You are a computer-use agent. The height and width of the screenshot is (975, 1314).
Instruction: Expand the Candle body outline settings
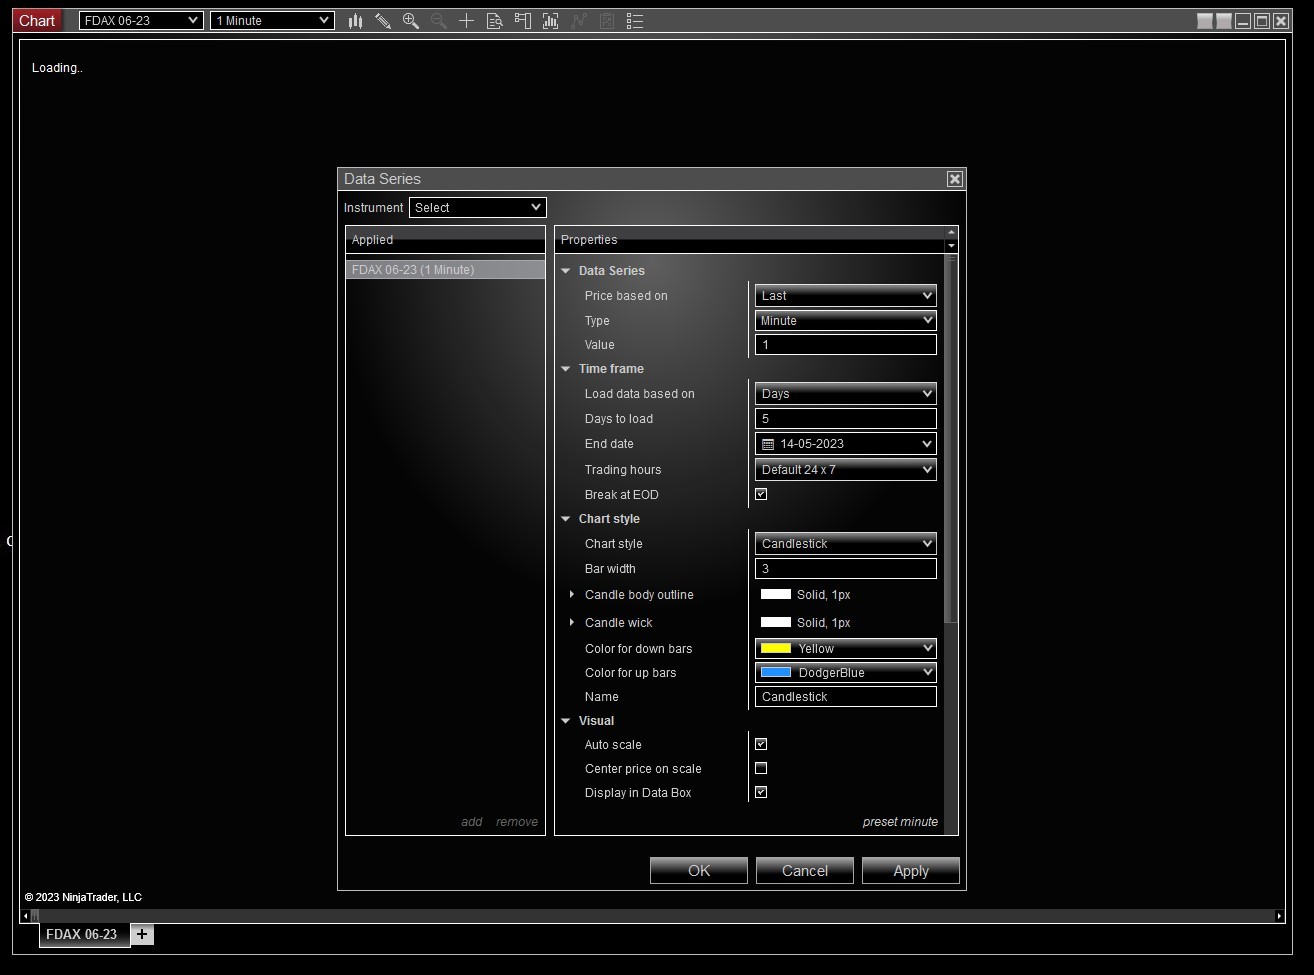[x=572, y=595]
